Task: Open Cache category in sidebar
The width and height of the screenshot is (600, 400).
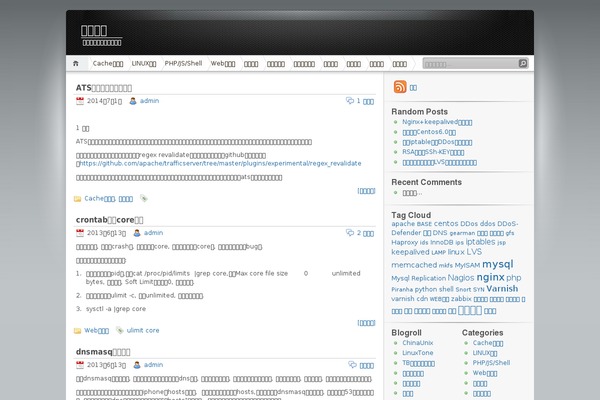Action: [x=488, y=343]
